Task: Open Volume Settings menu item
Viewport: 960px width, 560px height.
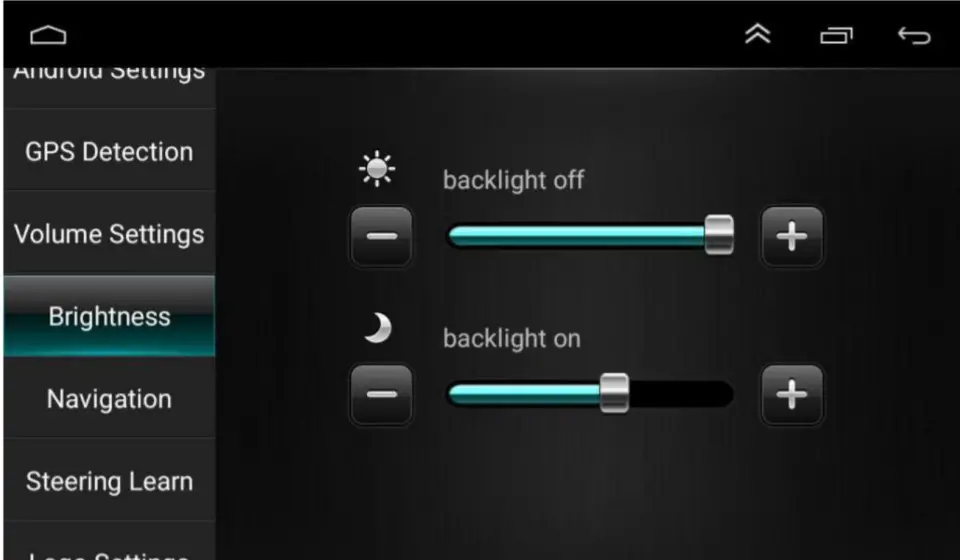Action: click(x=110, y=233)
